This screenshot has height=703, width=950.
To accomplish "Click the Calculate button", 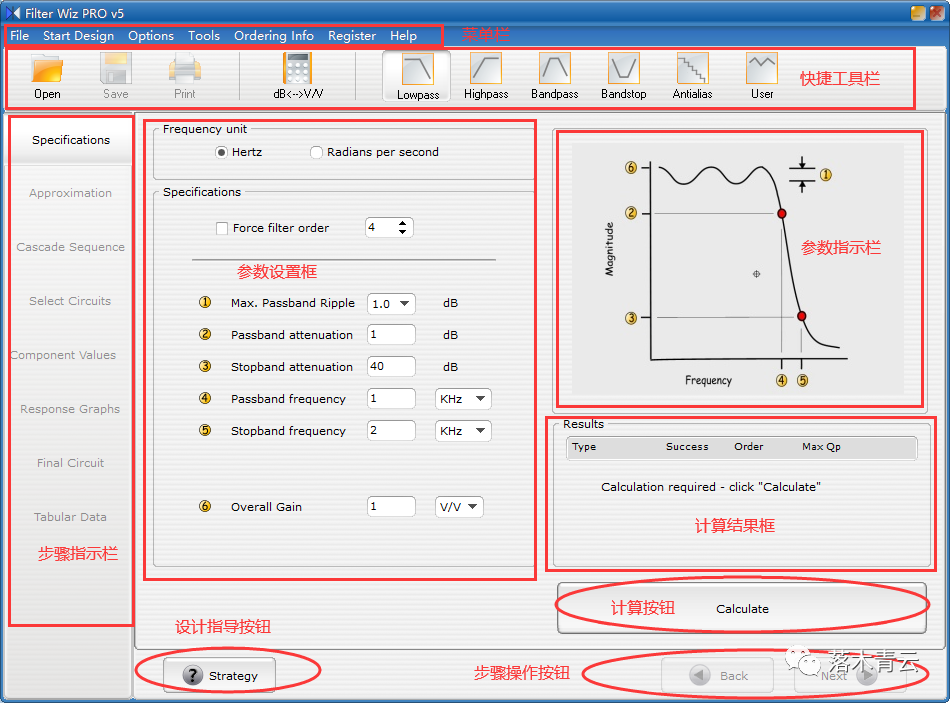I will (x=742, y=608).
